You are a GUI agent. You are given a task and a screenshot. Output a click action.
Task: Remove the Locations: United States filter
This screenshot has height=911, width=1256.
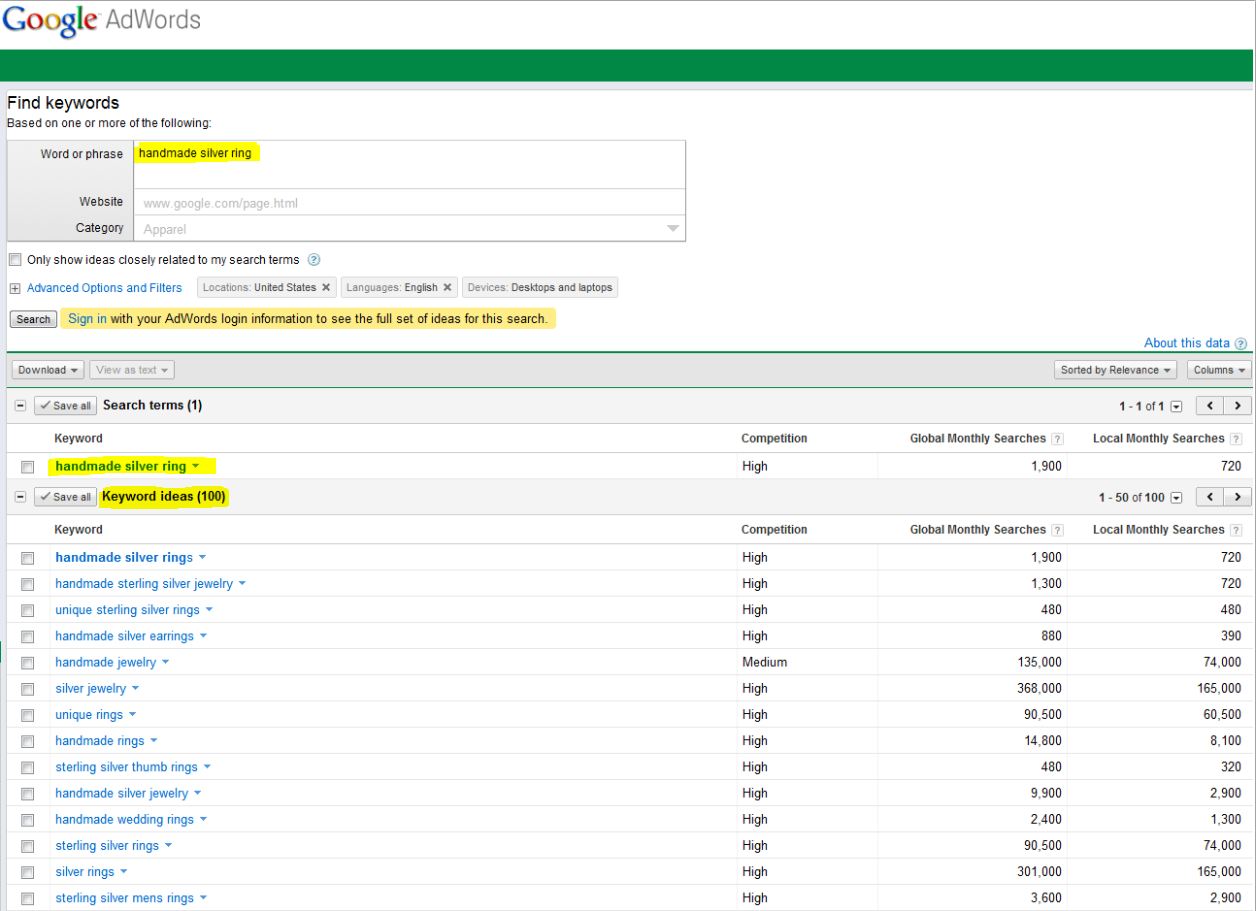pos(326,288)
